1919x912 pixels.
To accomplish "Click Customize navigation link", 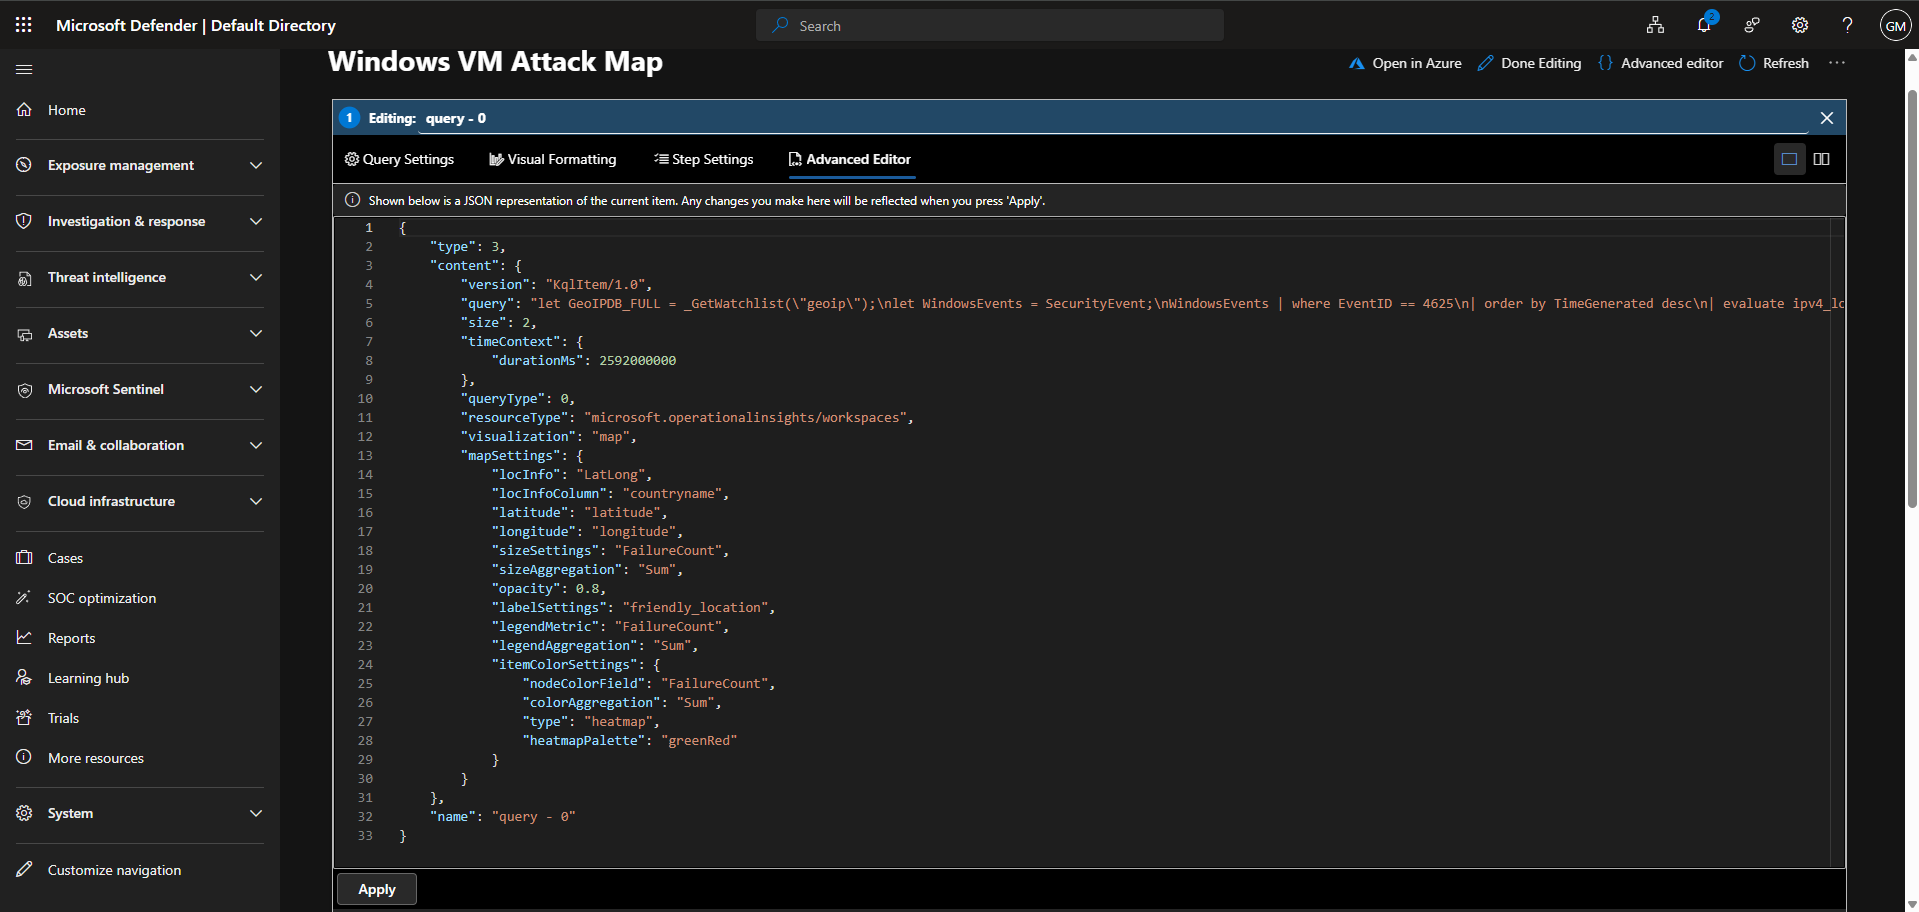I will (114, 870).
